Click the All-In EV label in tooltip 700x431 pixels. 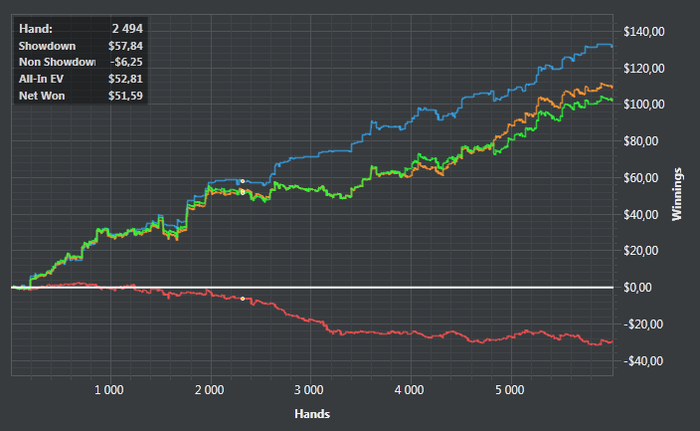(41, 79)
